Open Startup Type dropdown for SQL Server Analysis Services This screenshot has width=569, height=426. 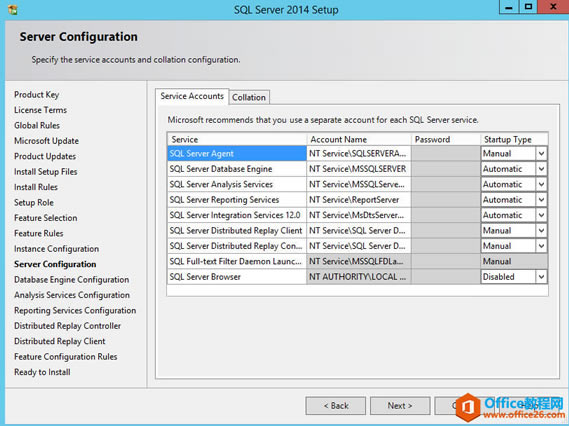pos(541,184)
